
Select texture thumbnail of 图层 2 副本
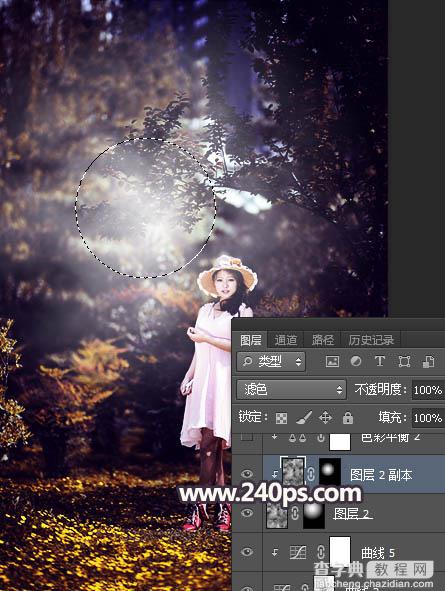click(293, 472)
